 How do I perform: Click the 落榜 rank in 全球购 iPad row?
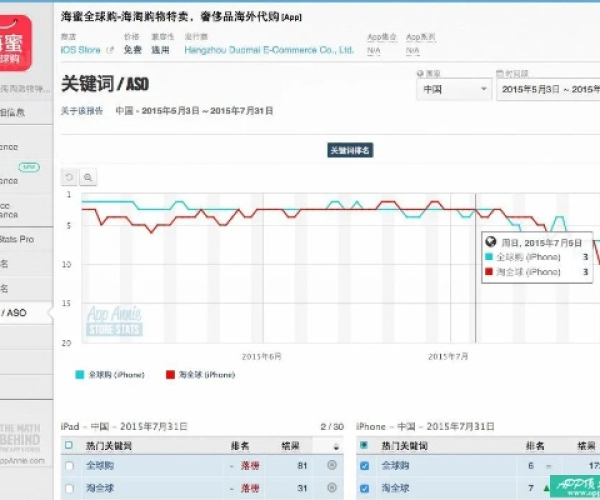coord(250,466)
